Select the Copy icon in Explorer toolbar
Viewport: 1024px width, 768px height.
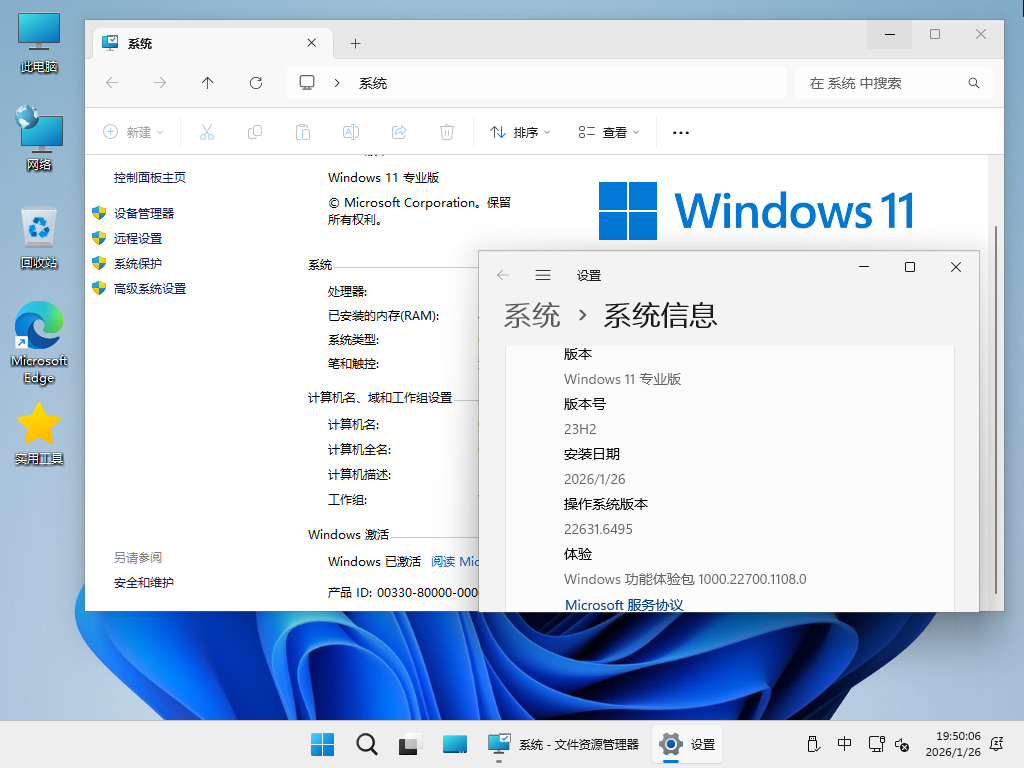coord(255,131)
